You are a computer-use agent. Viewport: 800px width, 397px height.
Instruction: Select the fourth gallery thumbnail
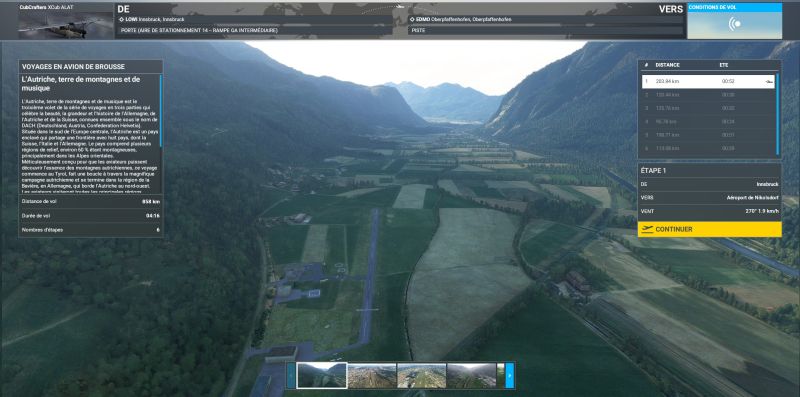click(x=471, y=376)
